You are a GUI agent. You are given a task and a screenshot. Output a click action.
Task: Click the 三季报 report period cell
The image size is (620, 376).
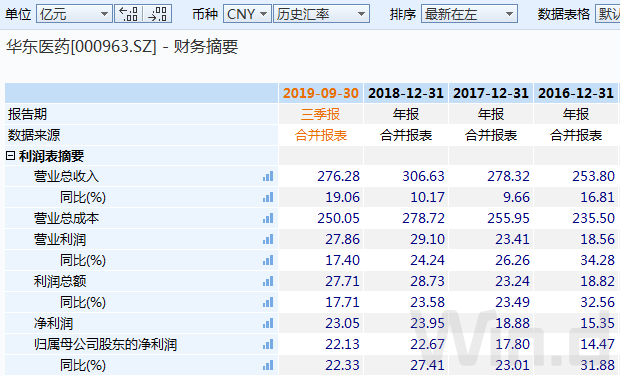tap(321, 114)
